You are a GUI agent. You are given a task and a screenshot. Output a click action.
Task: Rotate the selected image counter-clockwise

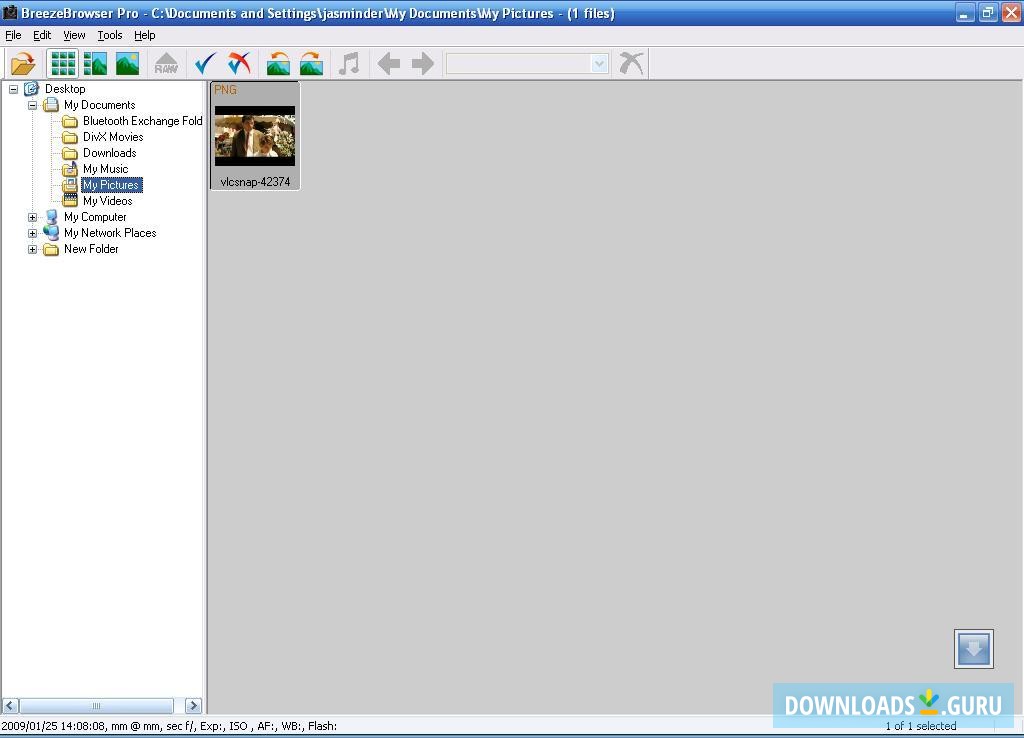pyautogui.click(x=278, y=62)
